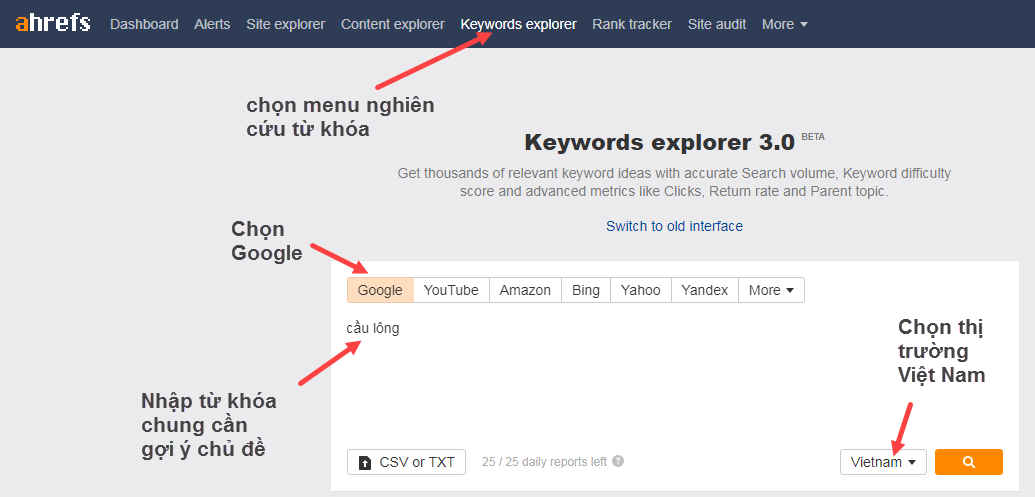Open the Rank tracker page
Screen dimensions: 1035x497
[632, 24]
